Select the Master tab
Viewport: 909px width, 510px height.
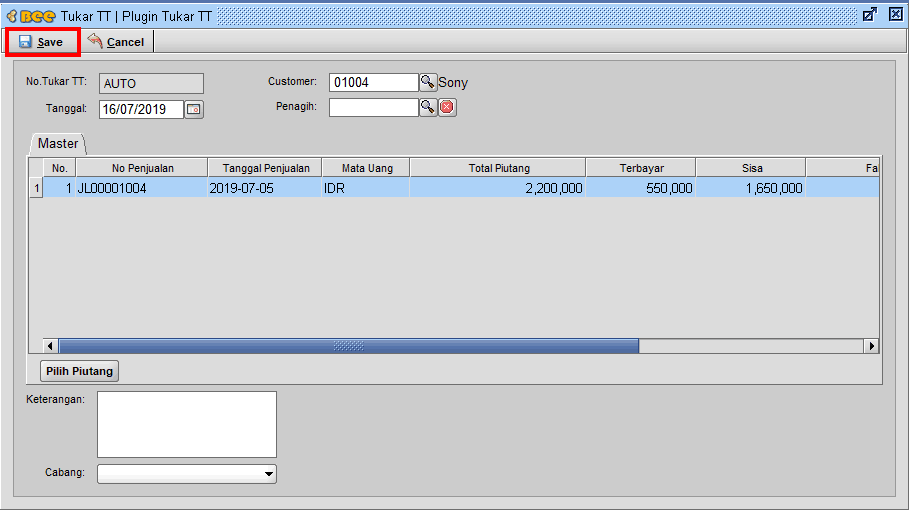click(x=58, y=144)
